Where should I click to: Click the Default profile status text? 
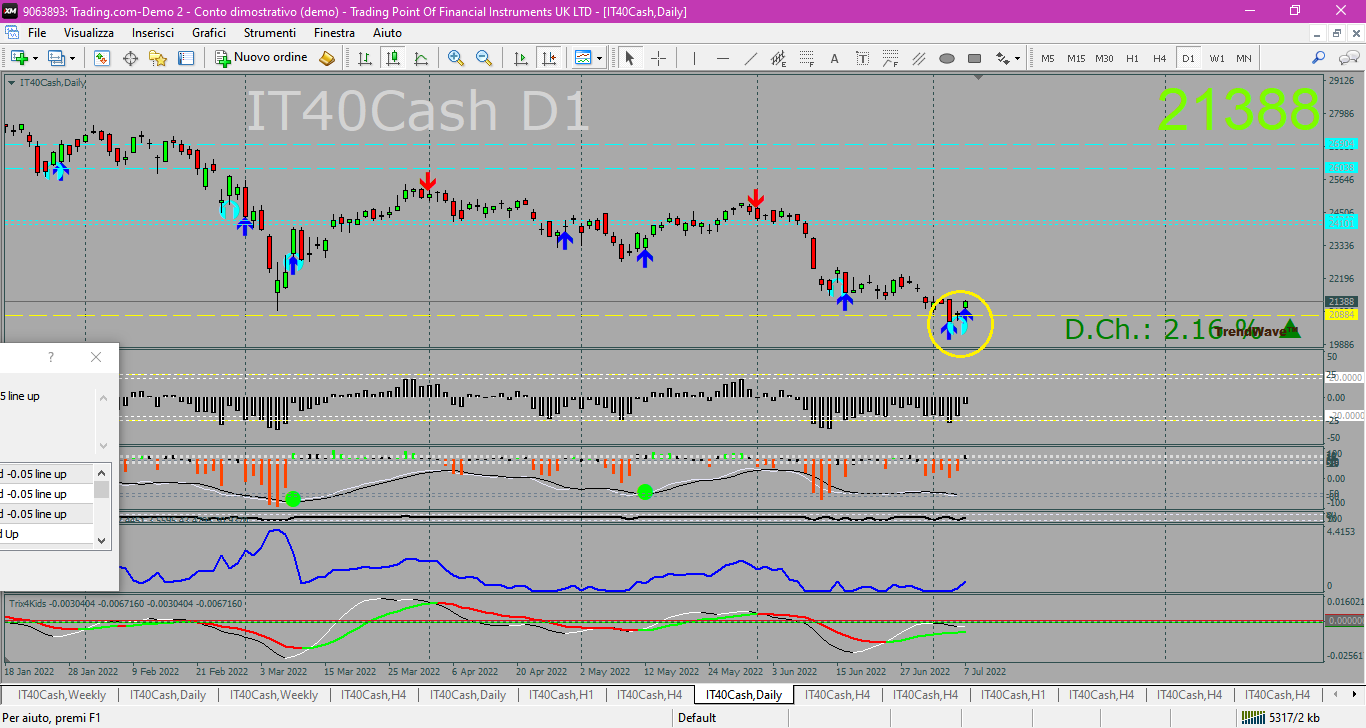(697, 717)
